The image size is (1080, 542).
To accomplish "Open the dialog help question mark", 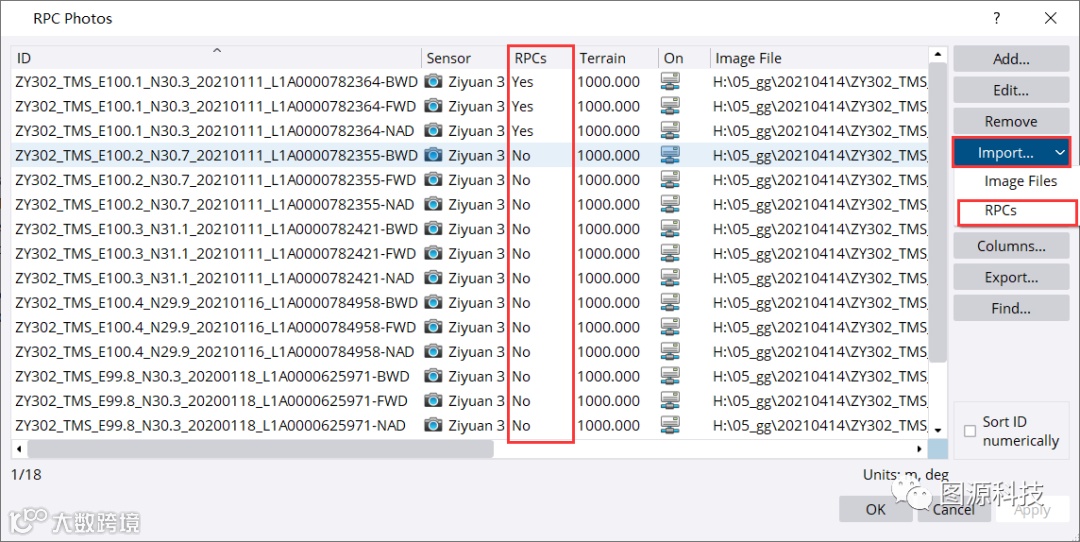I will click(x=997, y=19).
